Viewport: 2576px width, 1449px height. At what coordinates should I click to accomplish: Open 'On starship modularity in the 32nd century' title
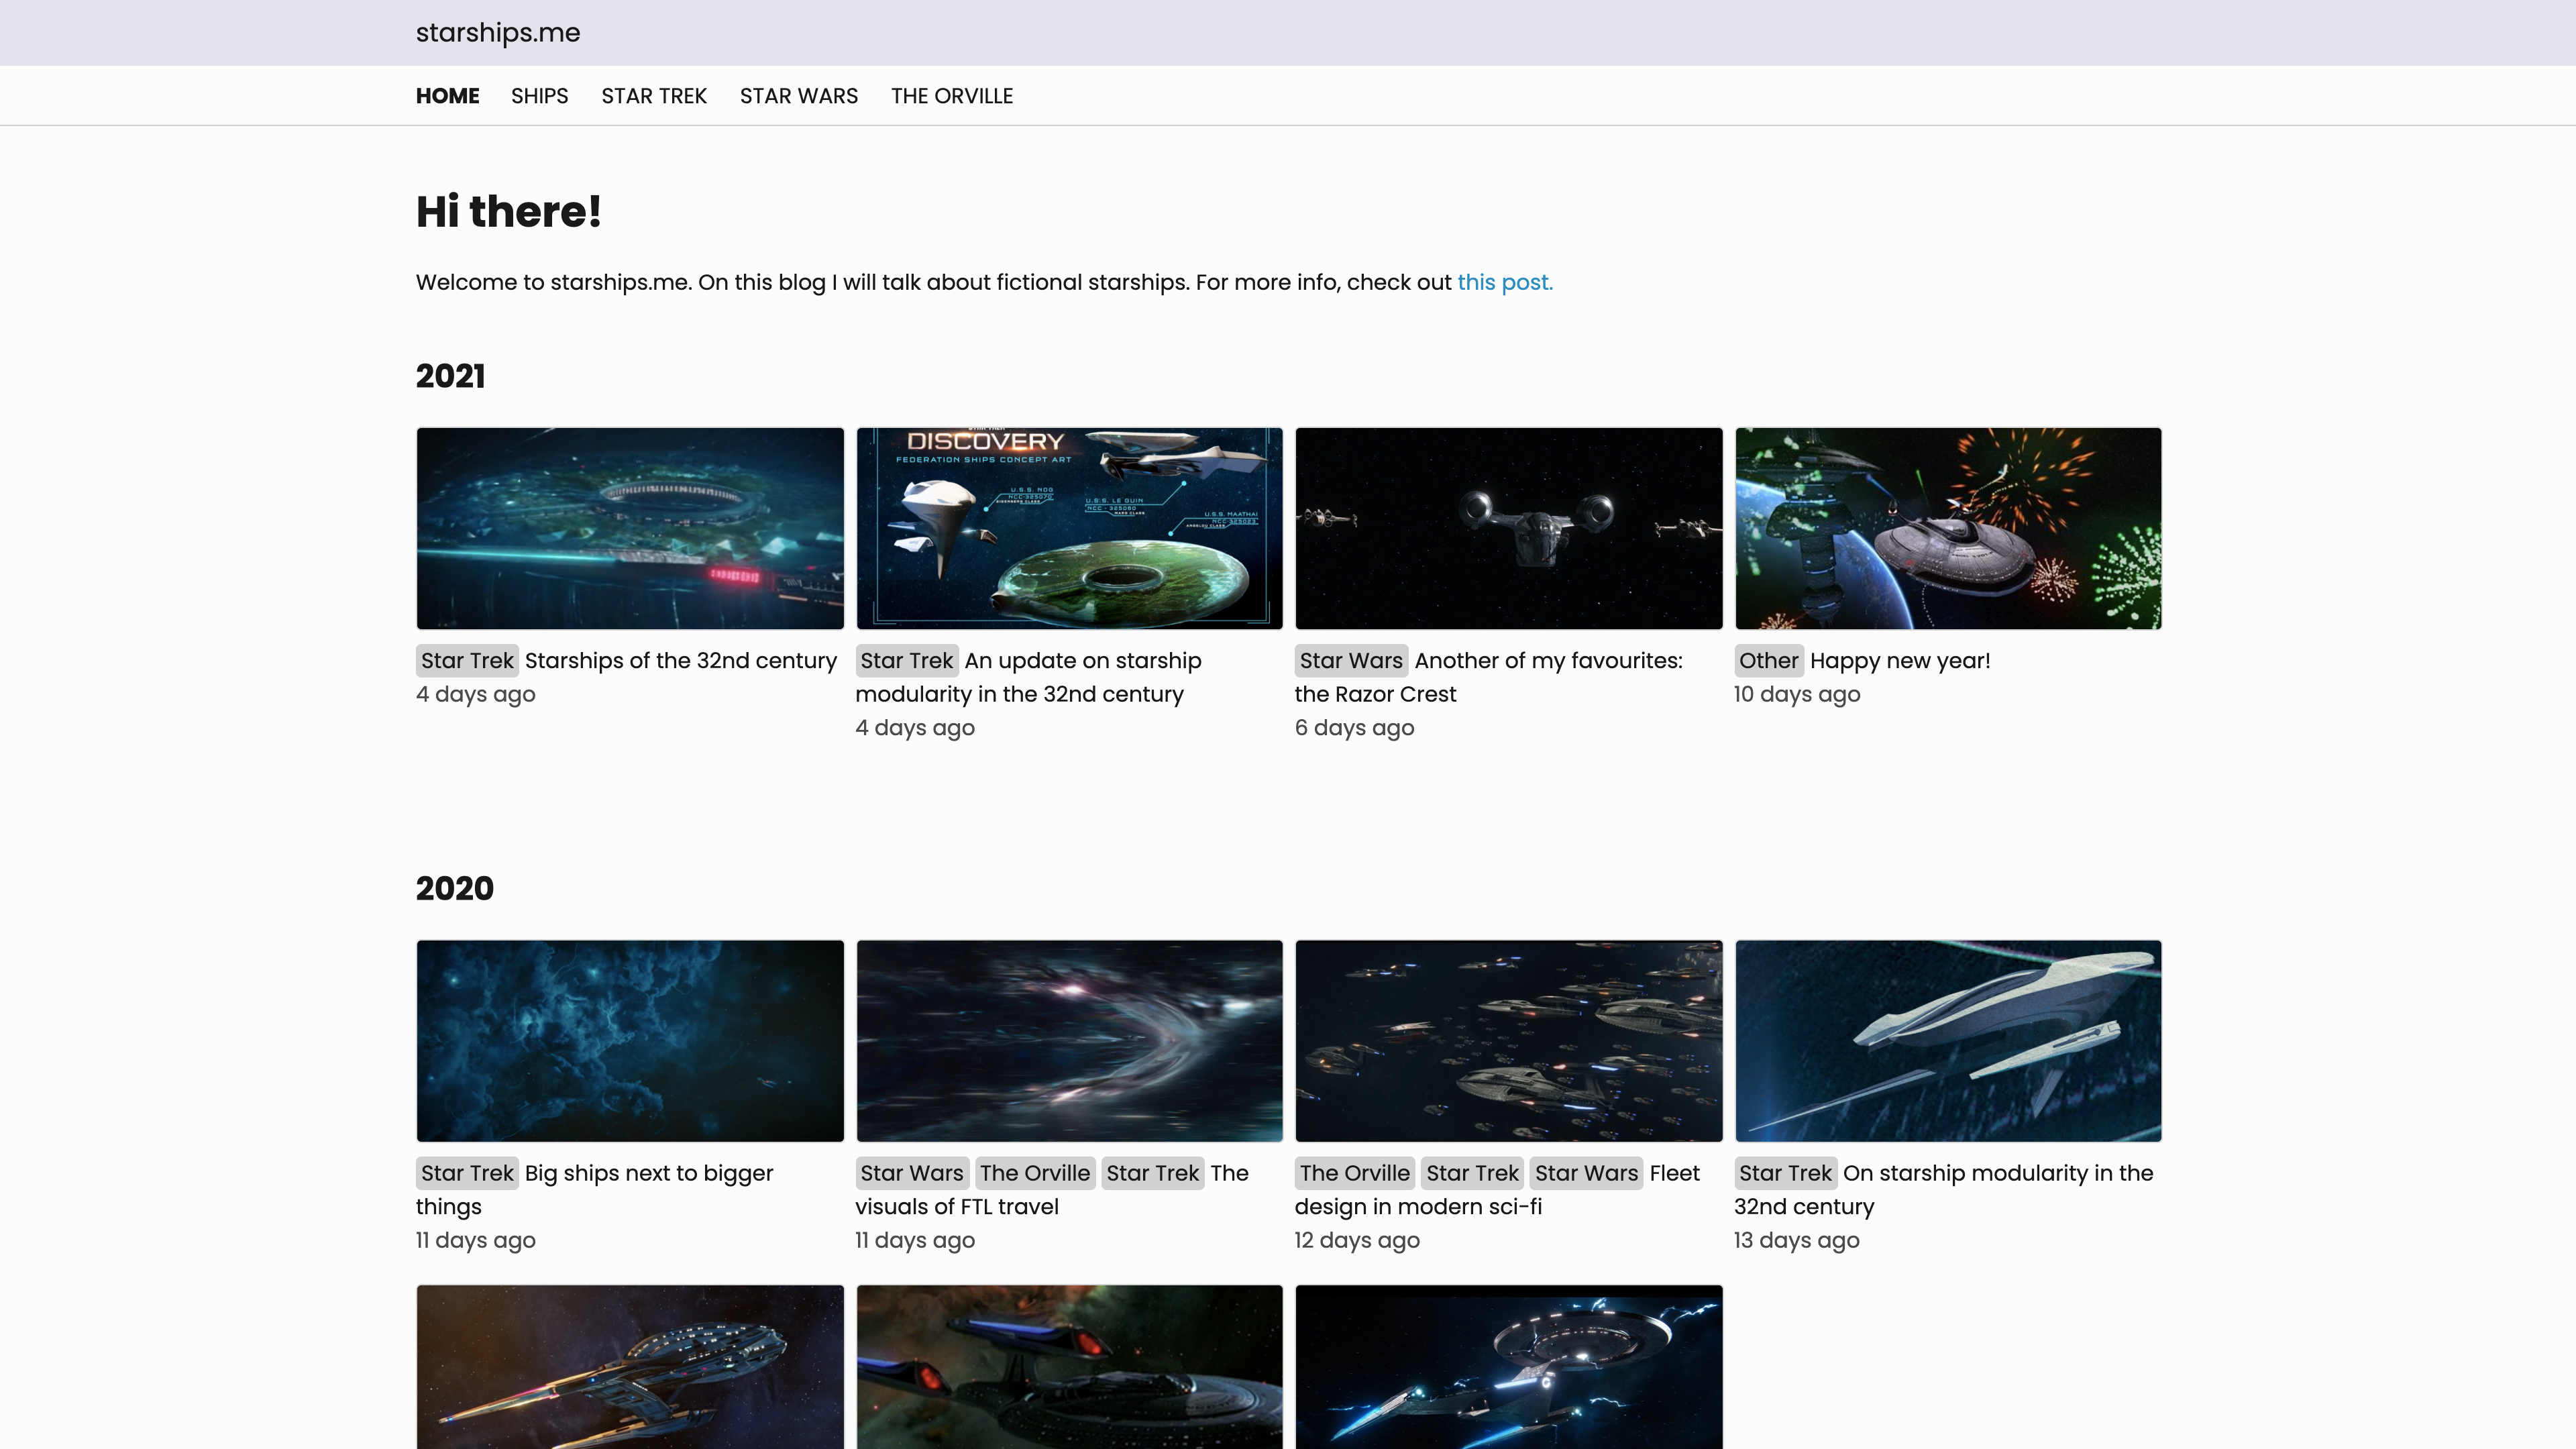(1997, 1173)
